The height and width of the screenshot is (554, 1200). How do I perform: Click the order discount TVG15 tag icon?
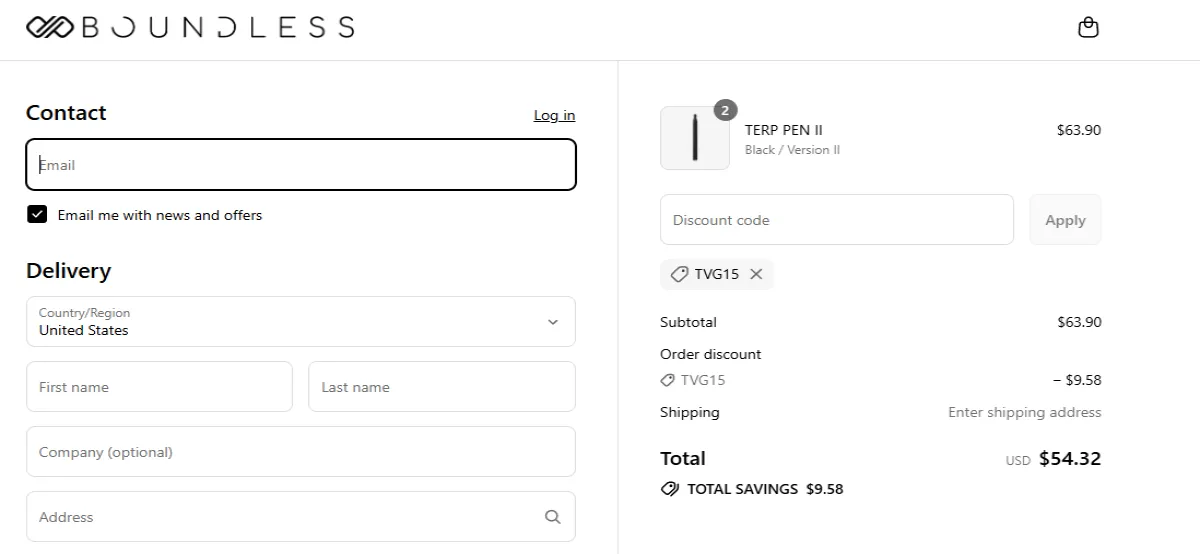pyautogui.click(x=668, y=380)
